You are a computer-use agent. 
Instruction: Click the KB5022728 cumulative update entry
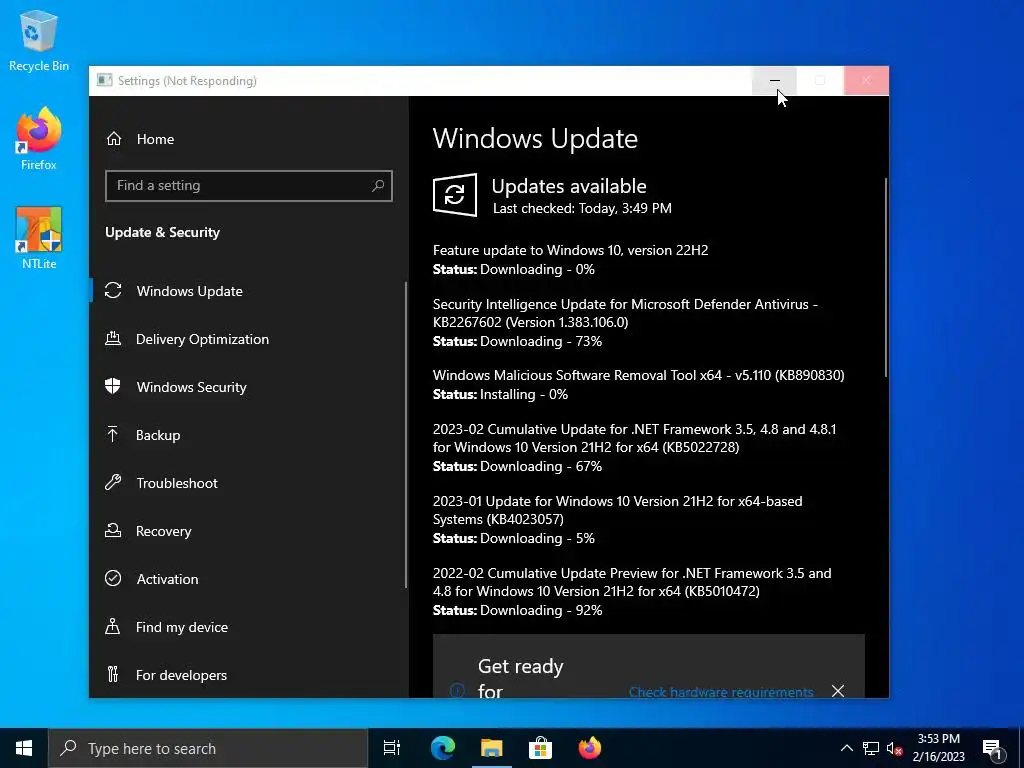pos(634,438)
